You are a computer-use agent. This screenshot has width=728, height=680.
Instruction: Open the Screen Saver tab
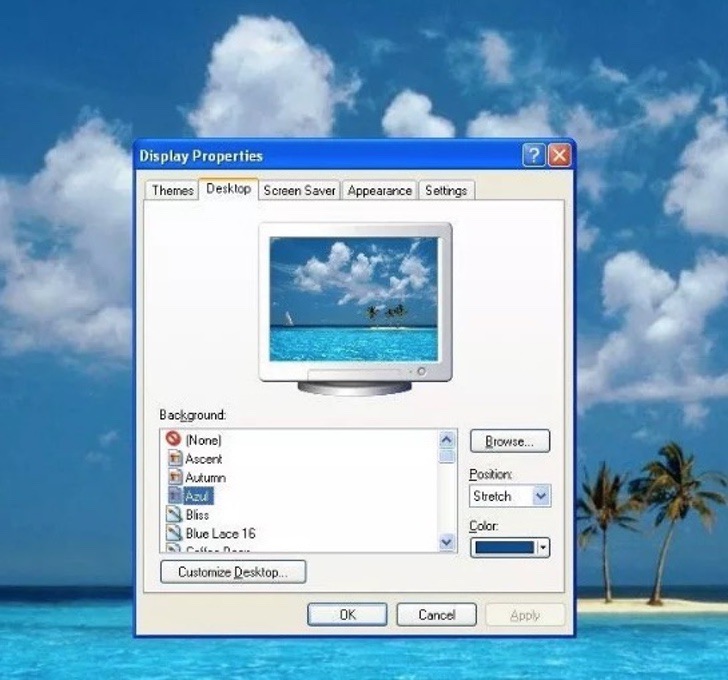(299, 190)
